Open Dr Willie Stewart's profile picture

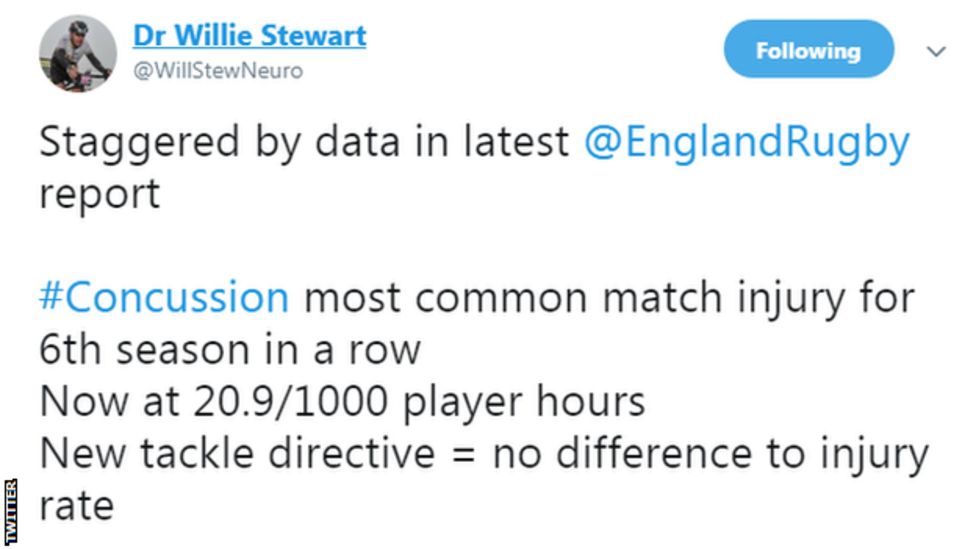tap(79, 53)
